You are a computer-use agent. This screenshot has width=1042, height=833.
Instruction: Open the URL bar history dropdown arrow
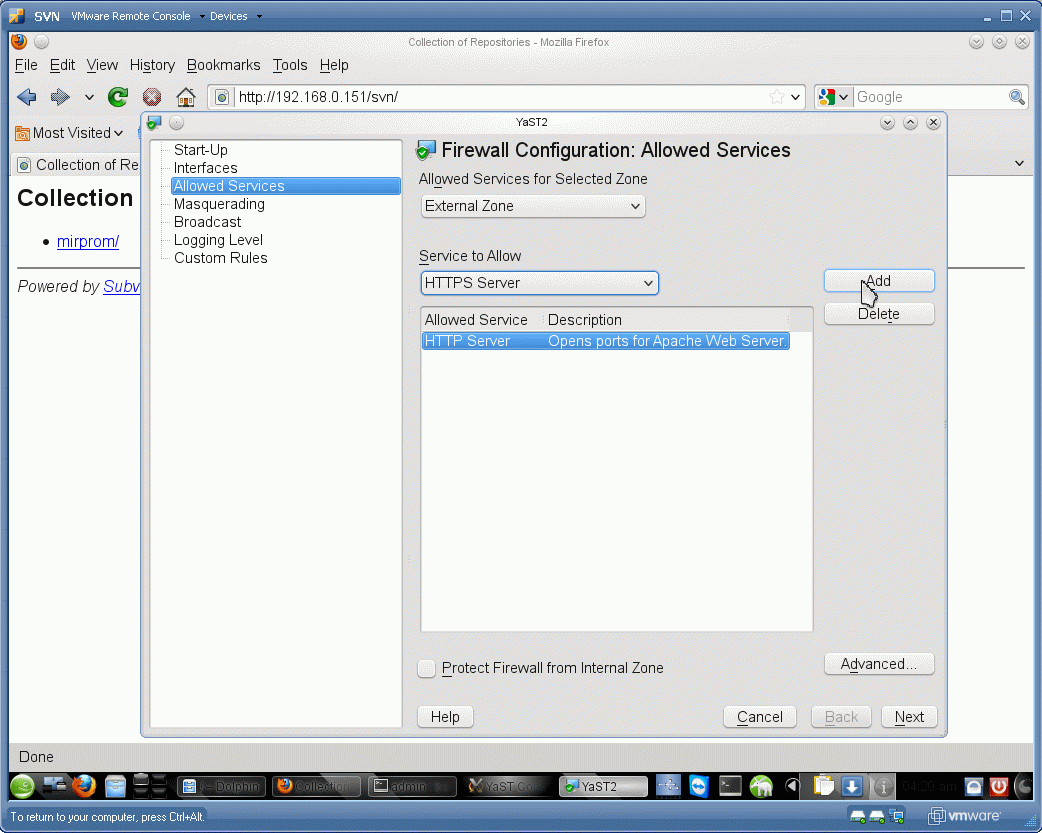(795, 97)
